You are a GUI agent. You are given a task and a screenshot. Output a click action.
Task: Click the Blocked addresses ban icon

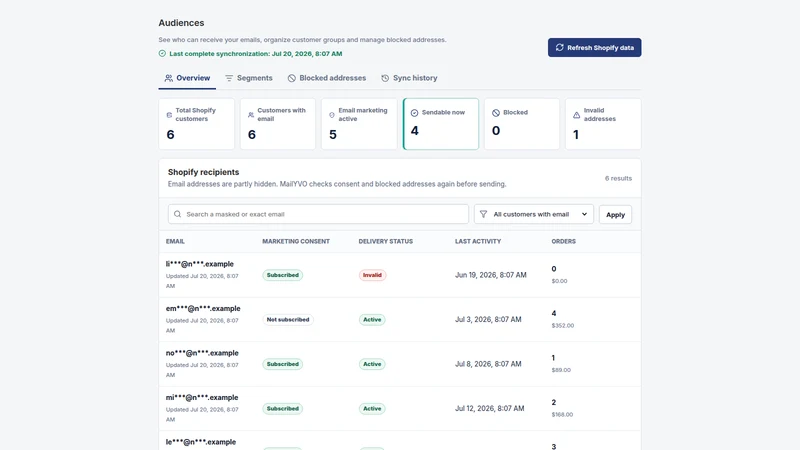click(x=292, y=78)
